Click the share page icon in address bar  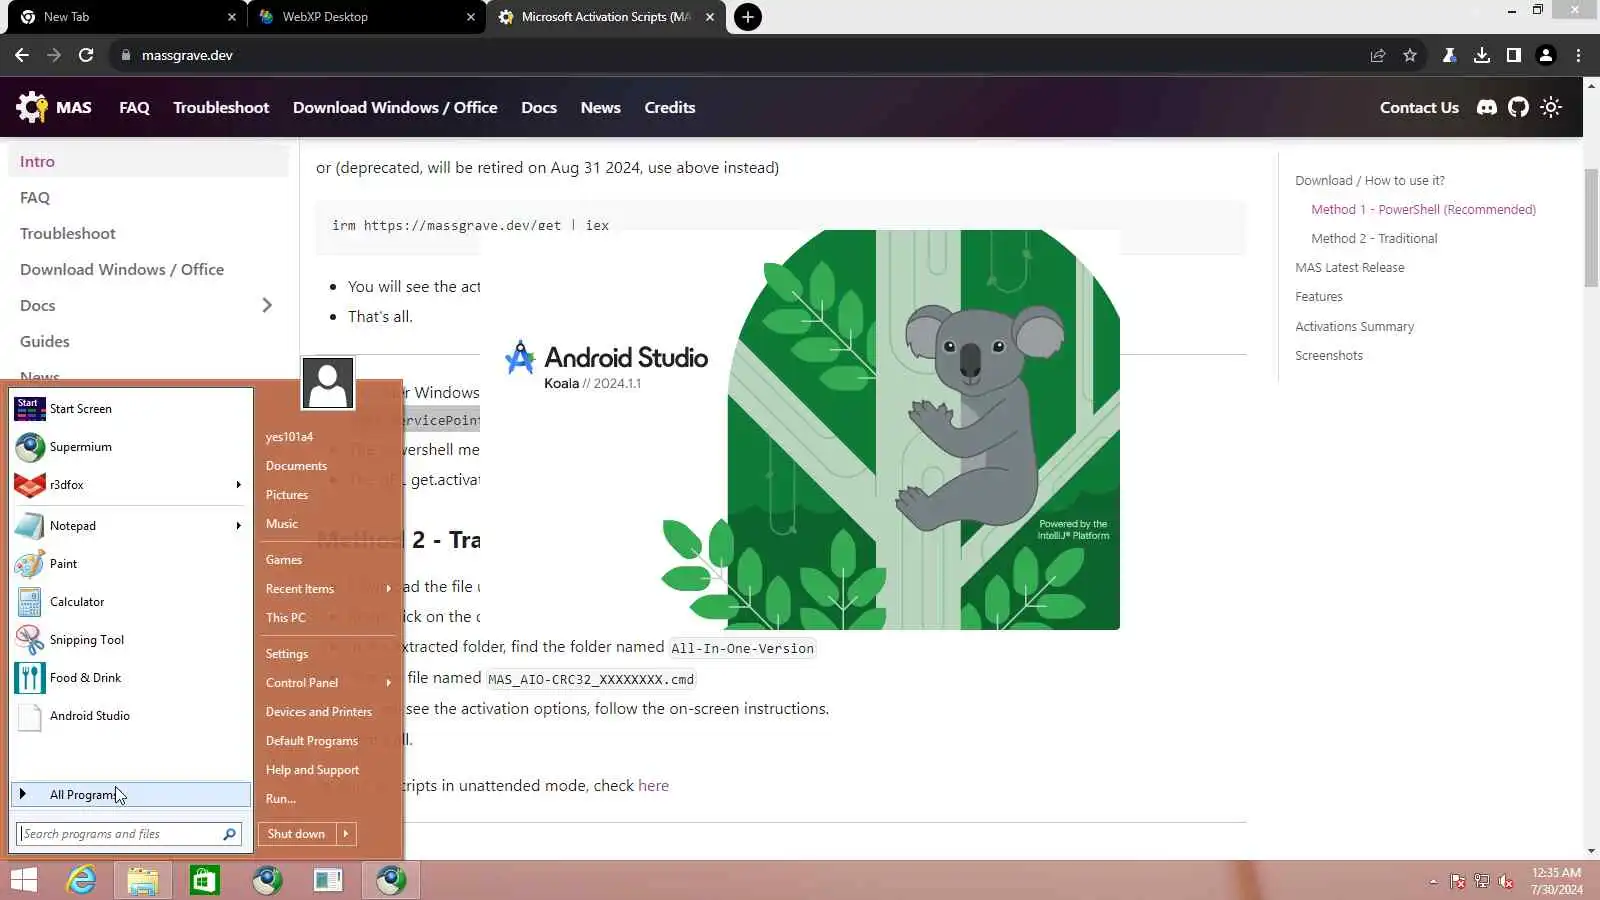(1378, 55)
